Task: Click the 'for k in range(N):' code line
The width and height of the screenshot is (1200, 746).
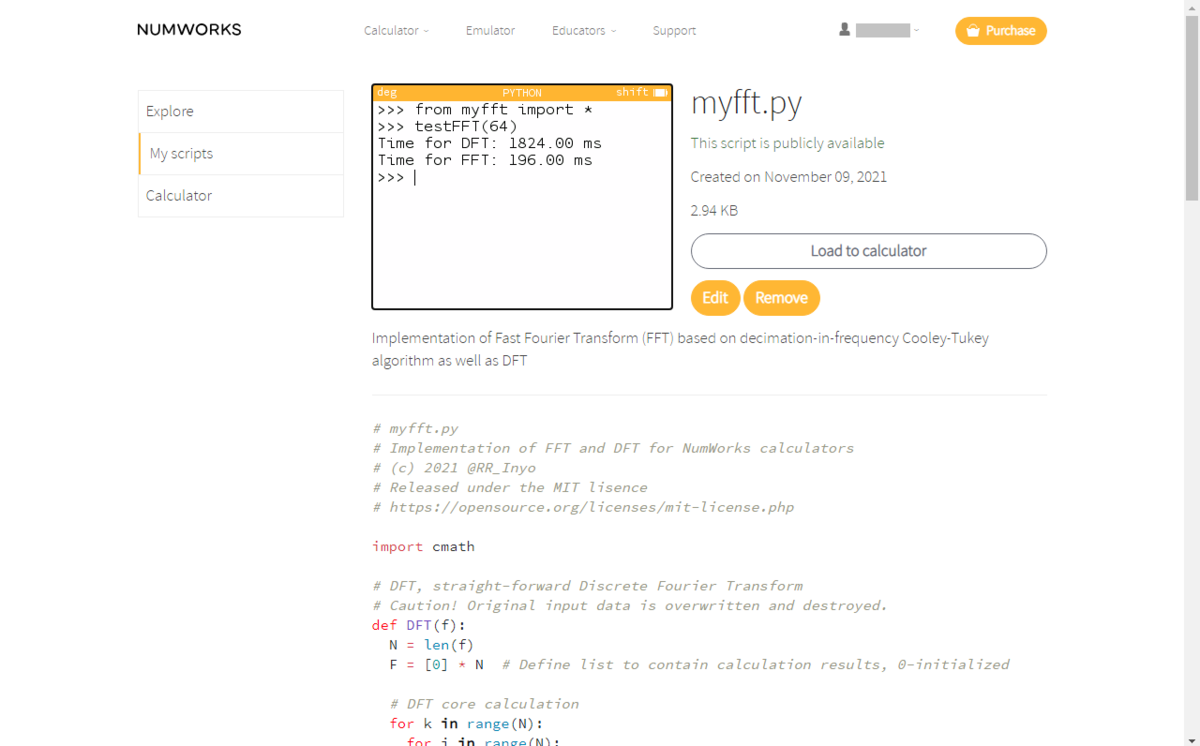Action: 466,724
